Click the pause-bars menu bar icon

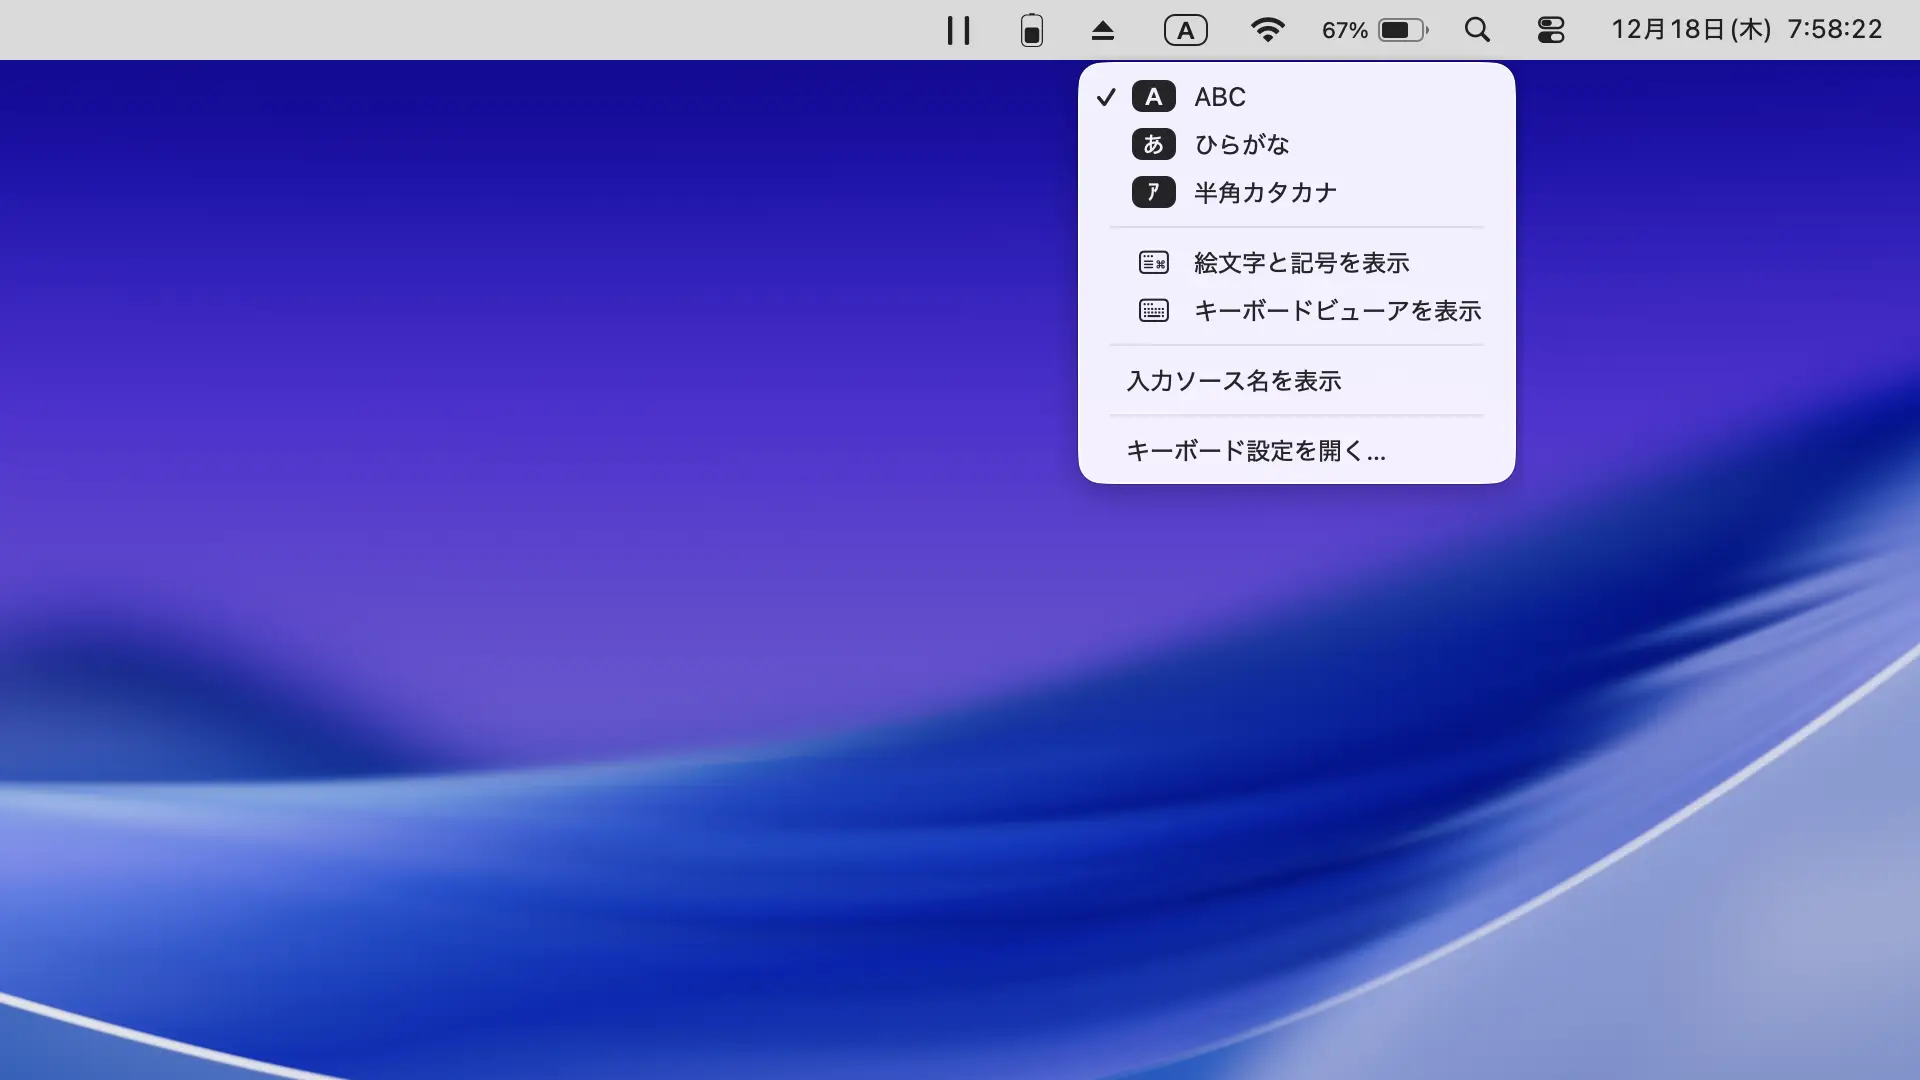coord(958,30)
